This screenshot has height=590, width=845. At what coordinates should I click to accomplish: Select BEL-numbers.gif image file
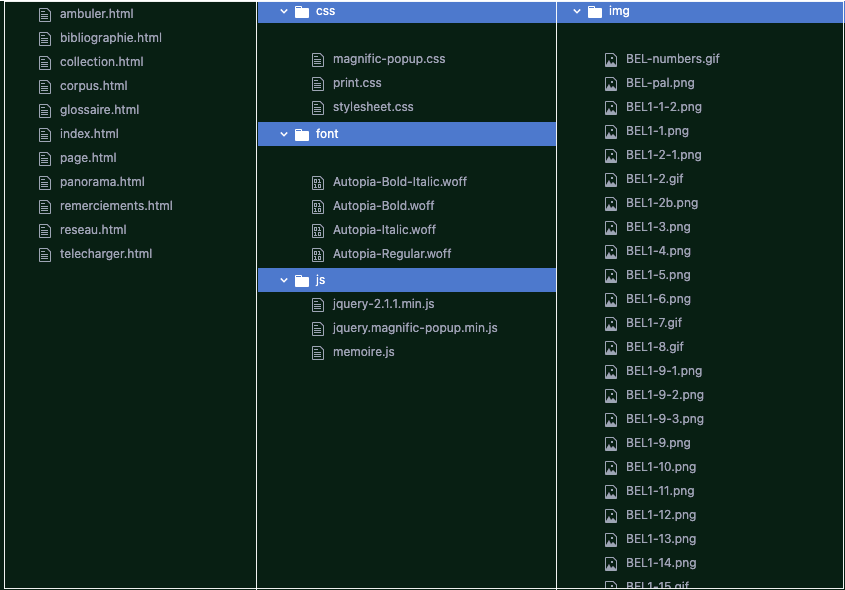(672, 59)
